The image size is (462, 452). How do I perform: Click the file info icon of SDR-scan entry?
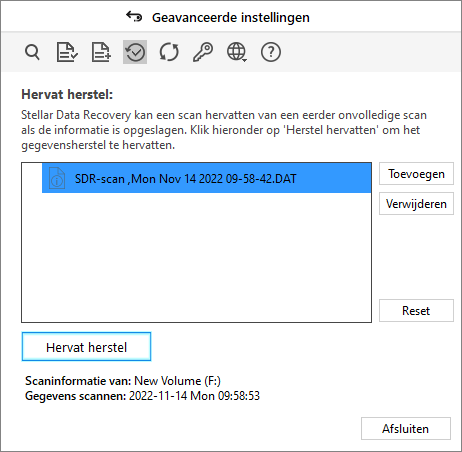57,178
